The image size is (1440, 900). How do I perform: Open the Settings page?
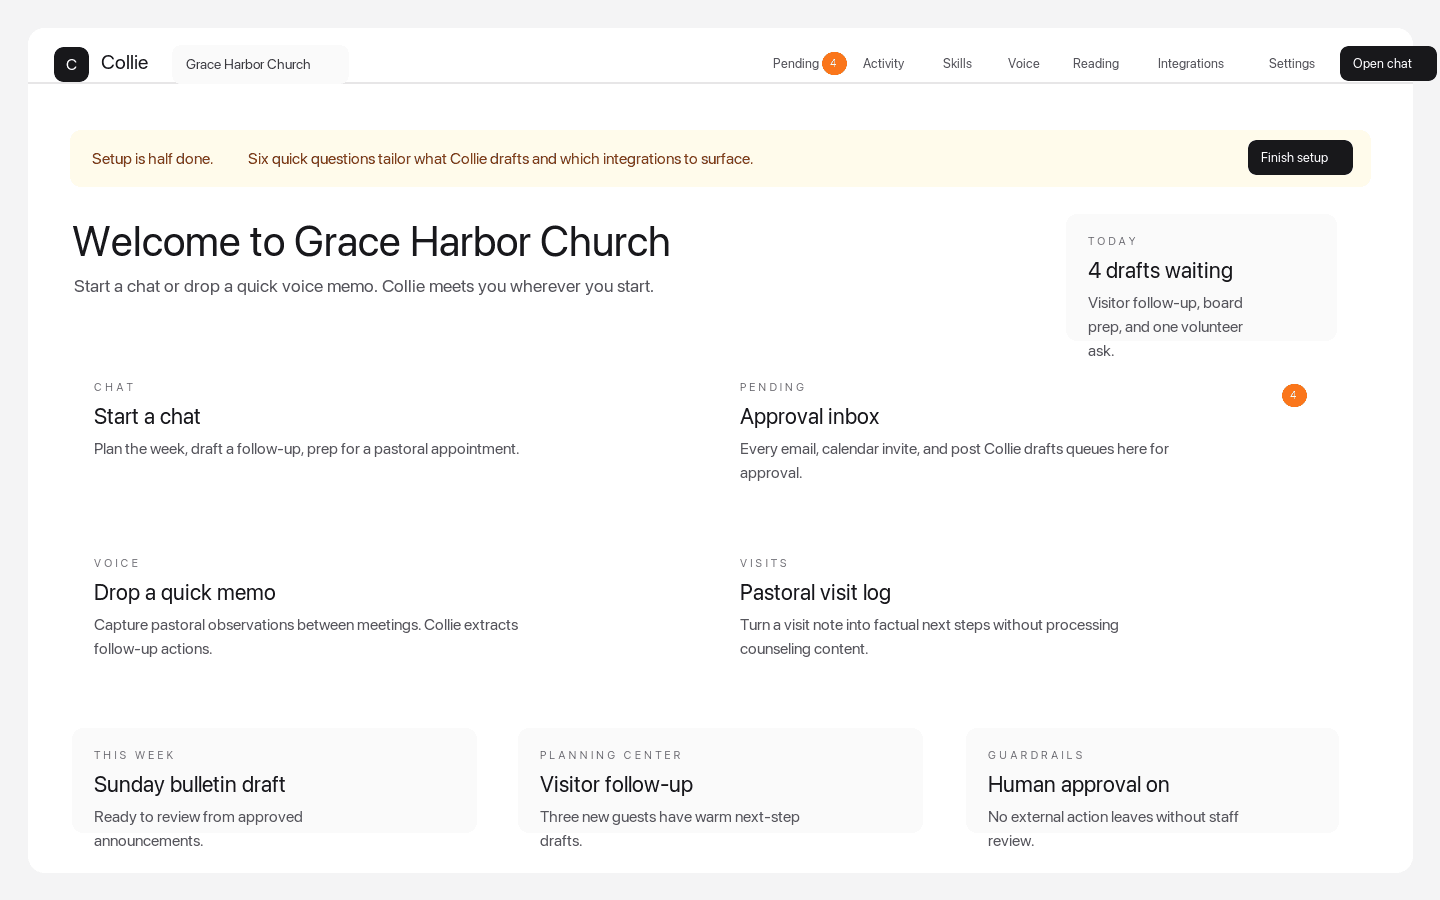pos(1291,64)
